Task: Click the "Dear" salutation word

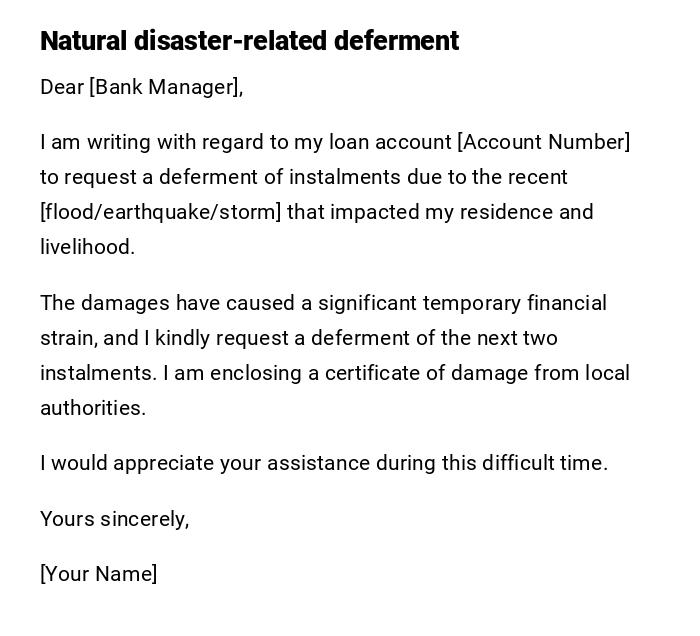Action: [62, 87]
